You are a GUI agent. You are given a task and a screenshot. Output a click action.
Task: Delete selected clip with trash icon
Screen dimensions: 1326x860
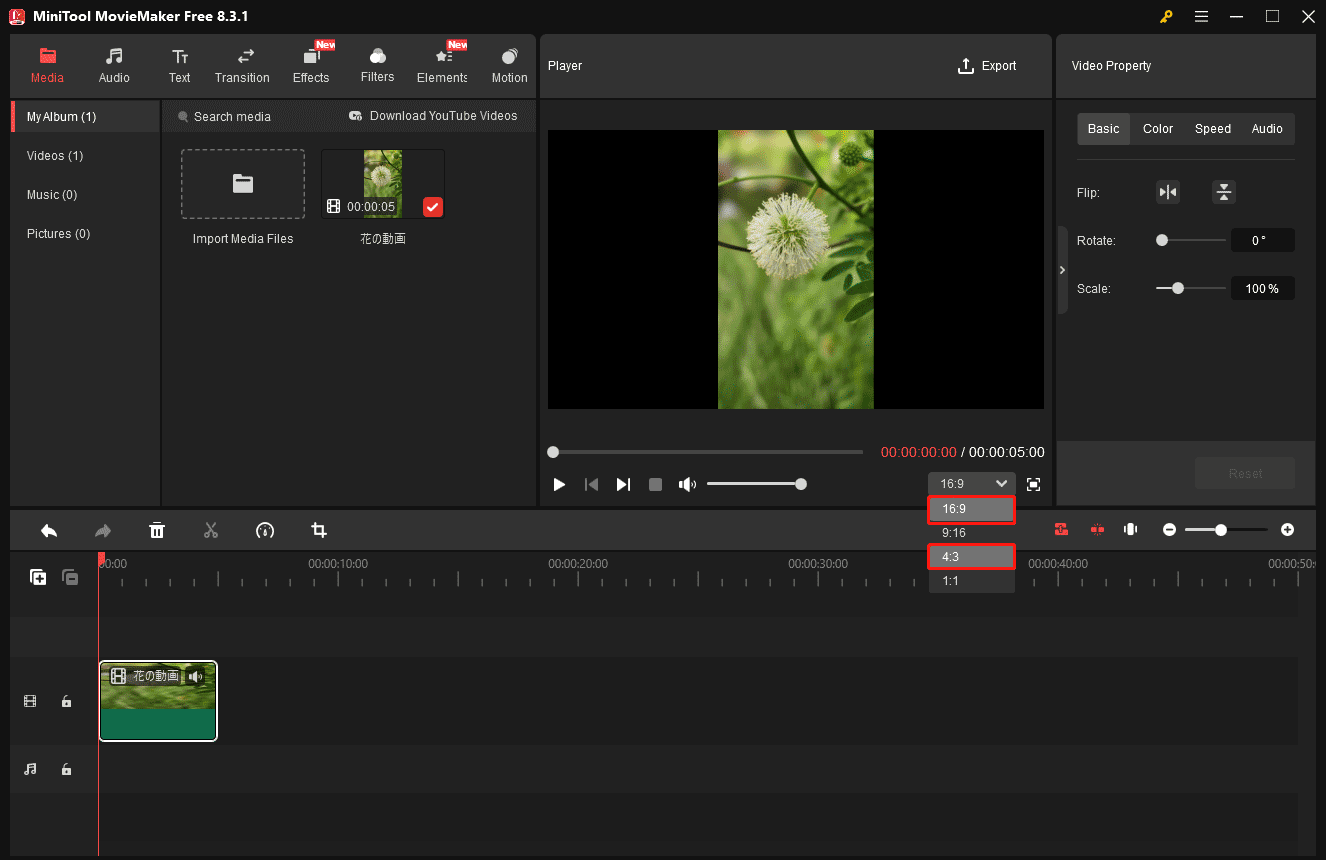click(x=157, y=530)
